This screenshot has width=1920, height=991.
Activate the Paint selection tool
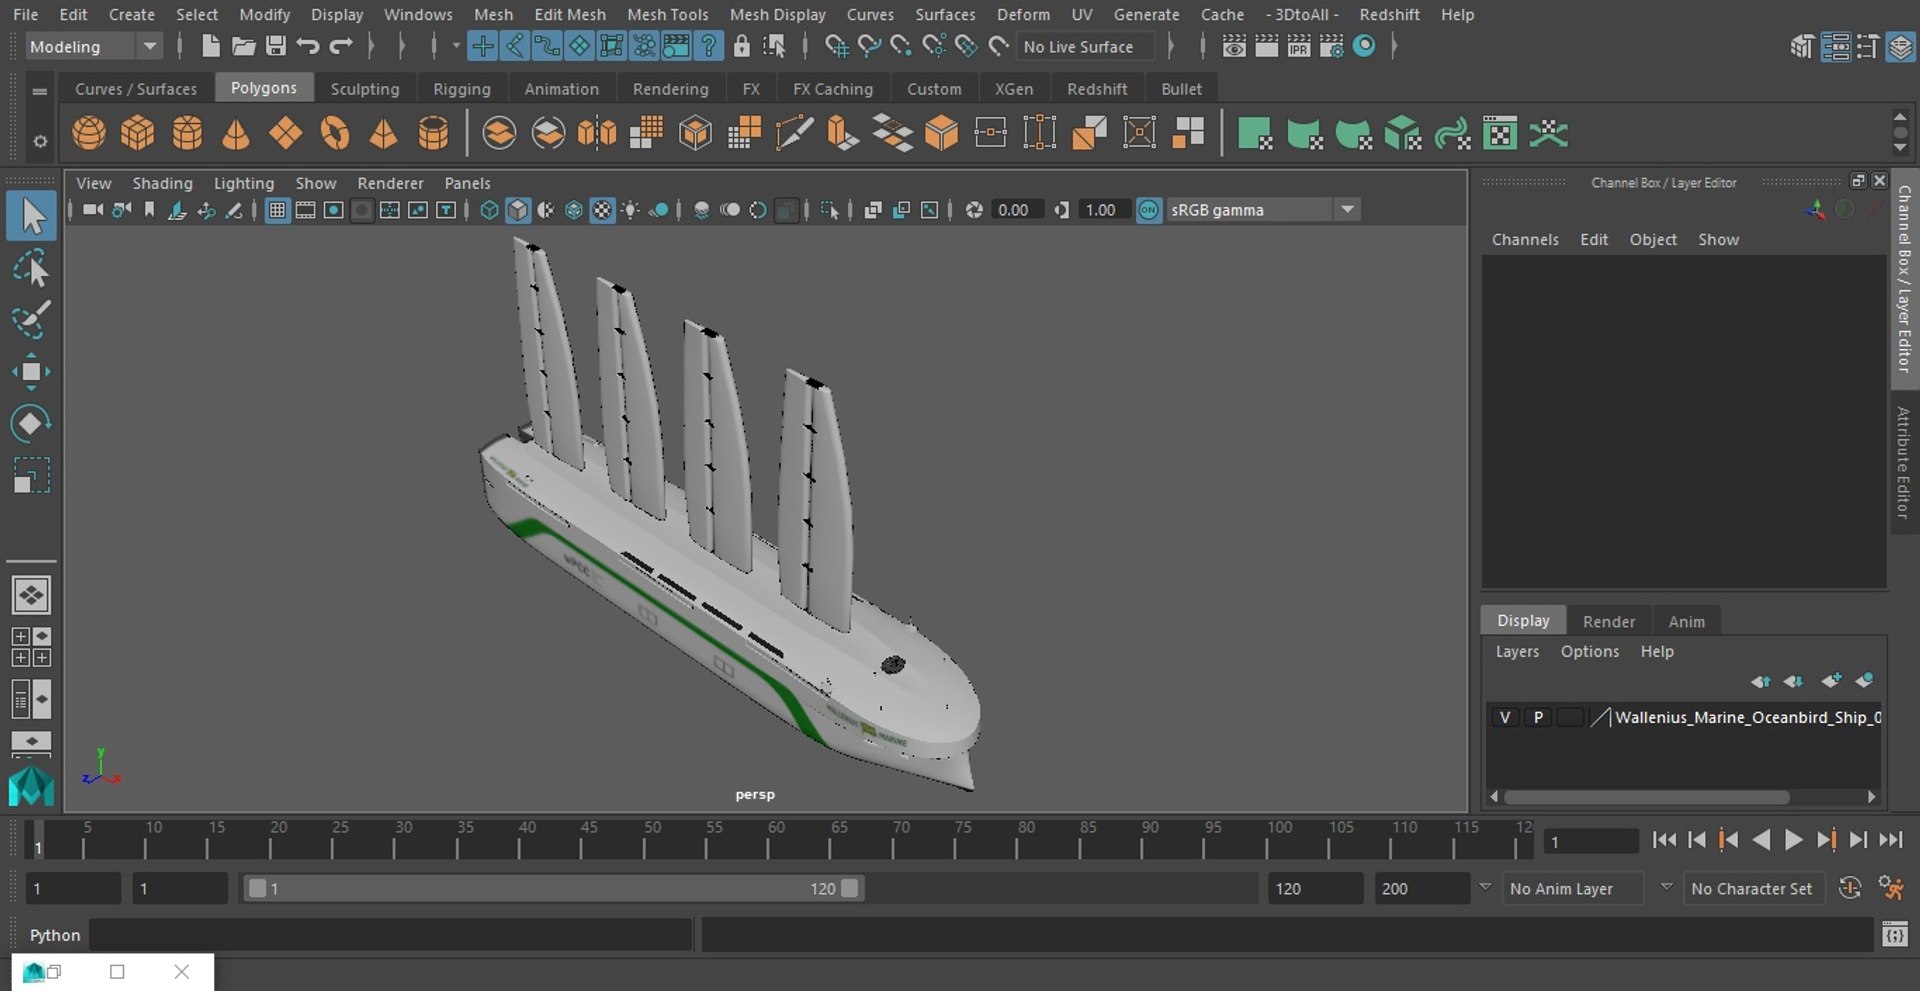click(x=31, y=320)
